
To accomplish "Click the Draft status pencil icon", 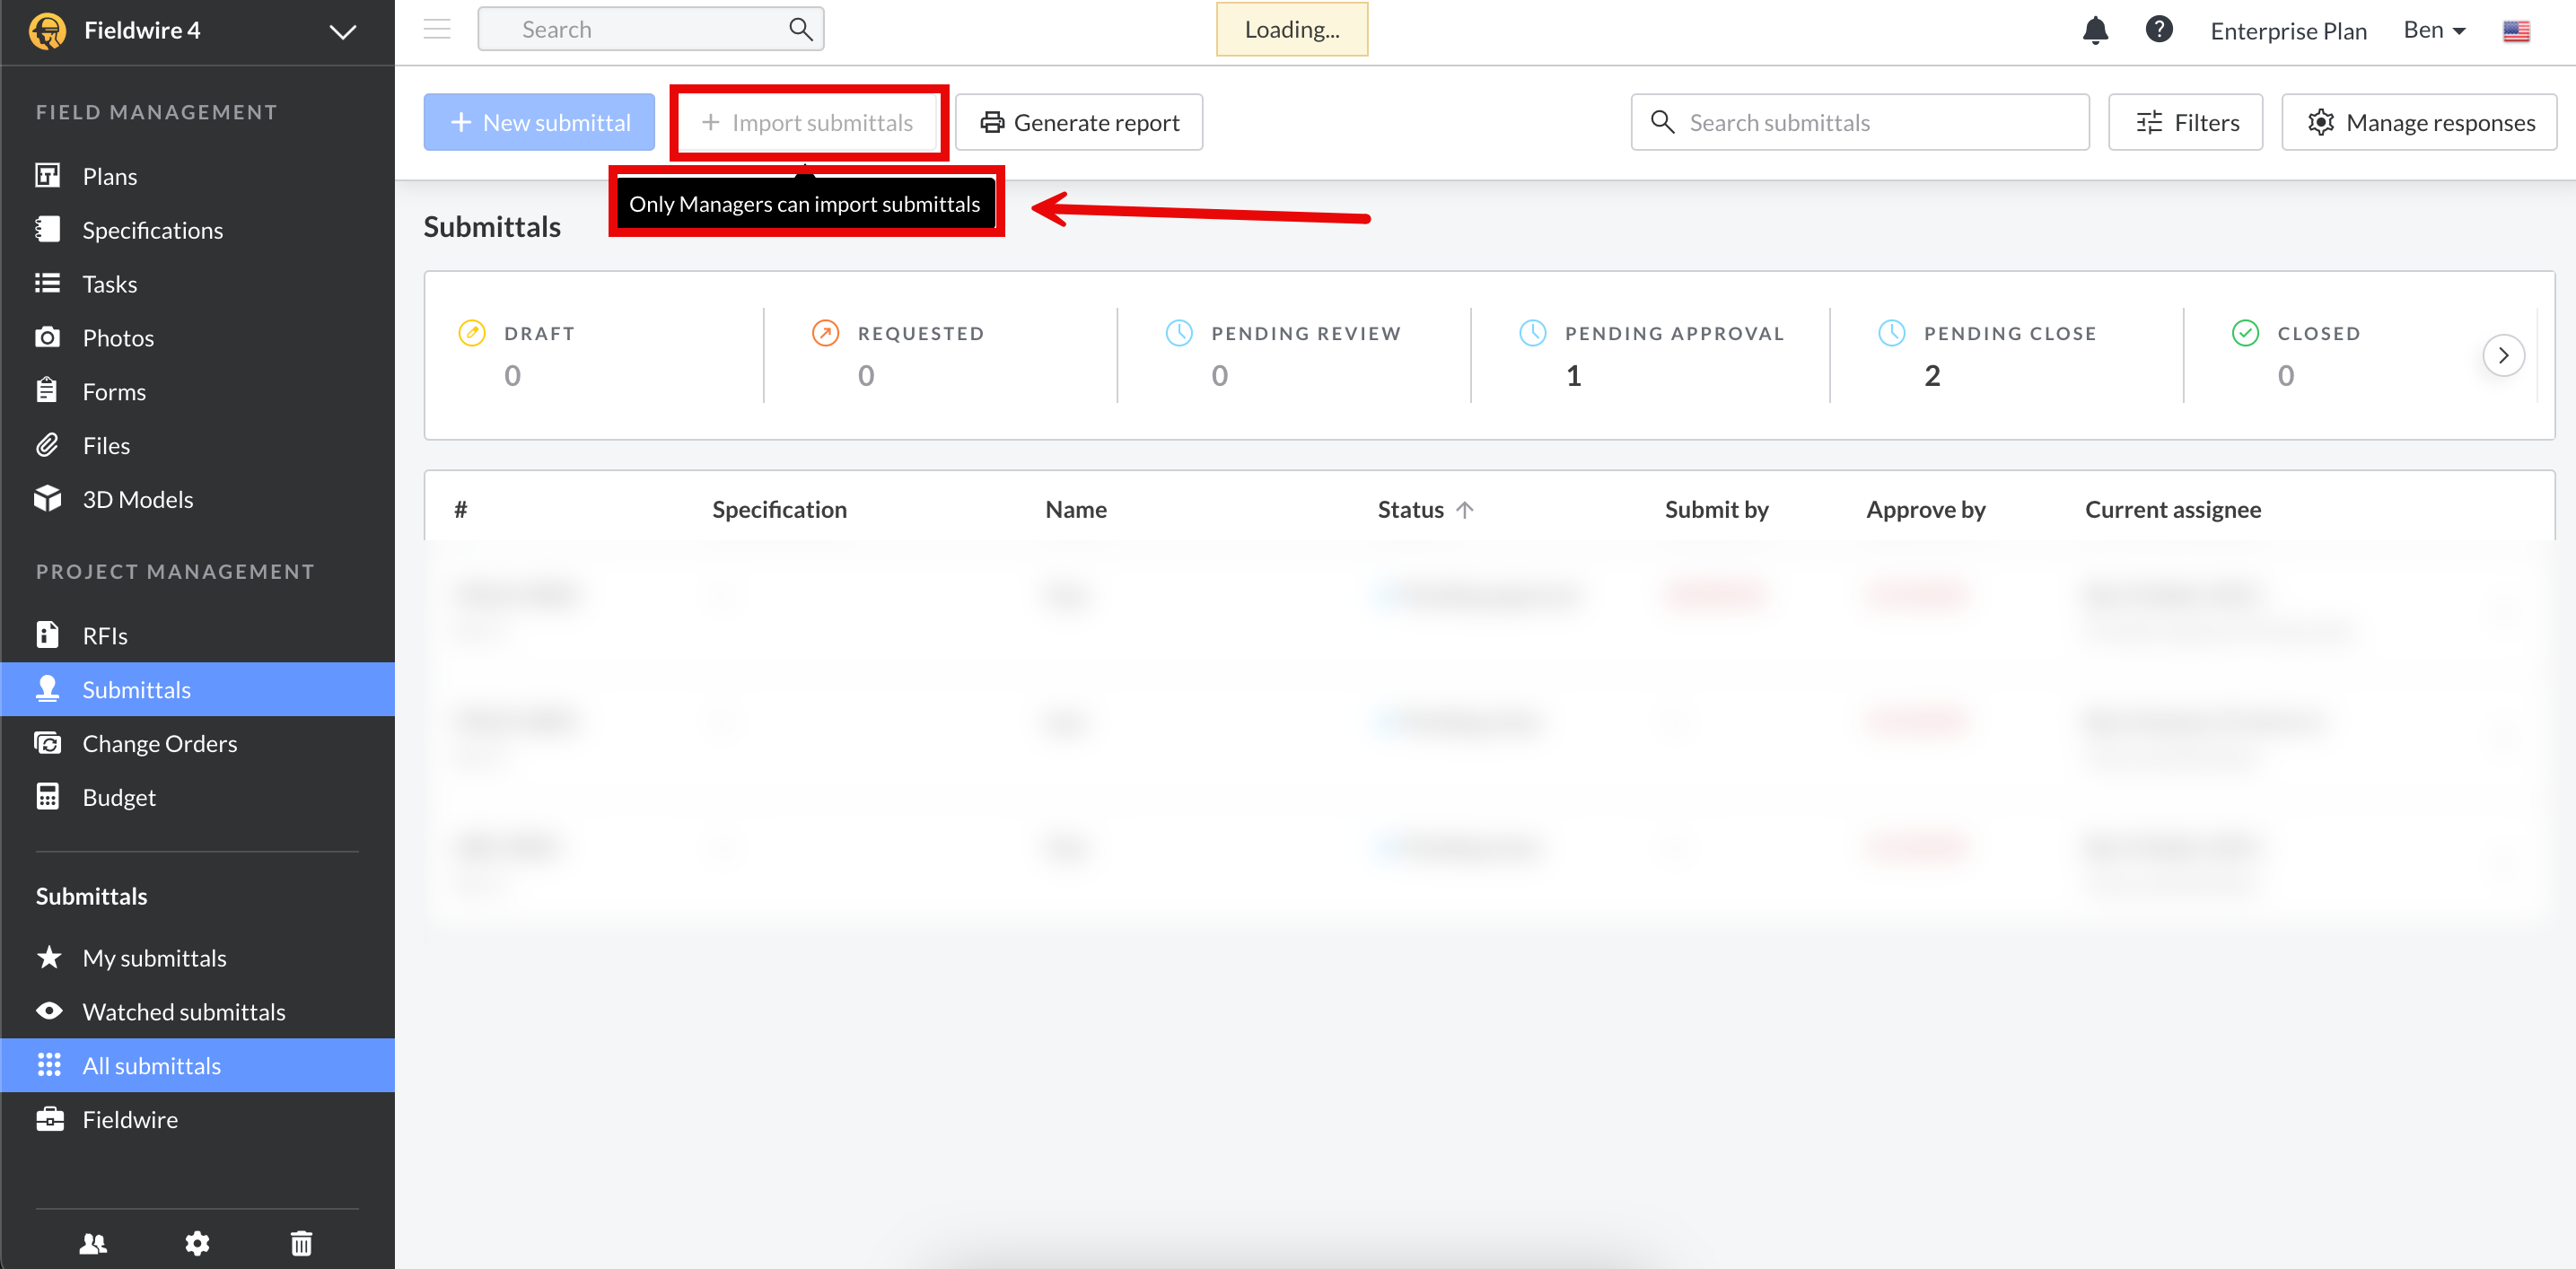I will (x=472, y=333).
